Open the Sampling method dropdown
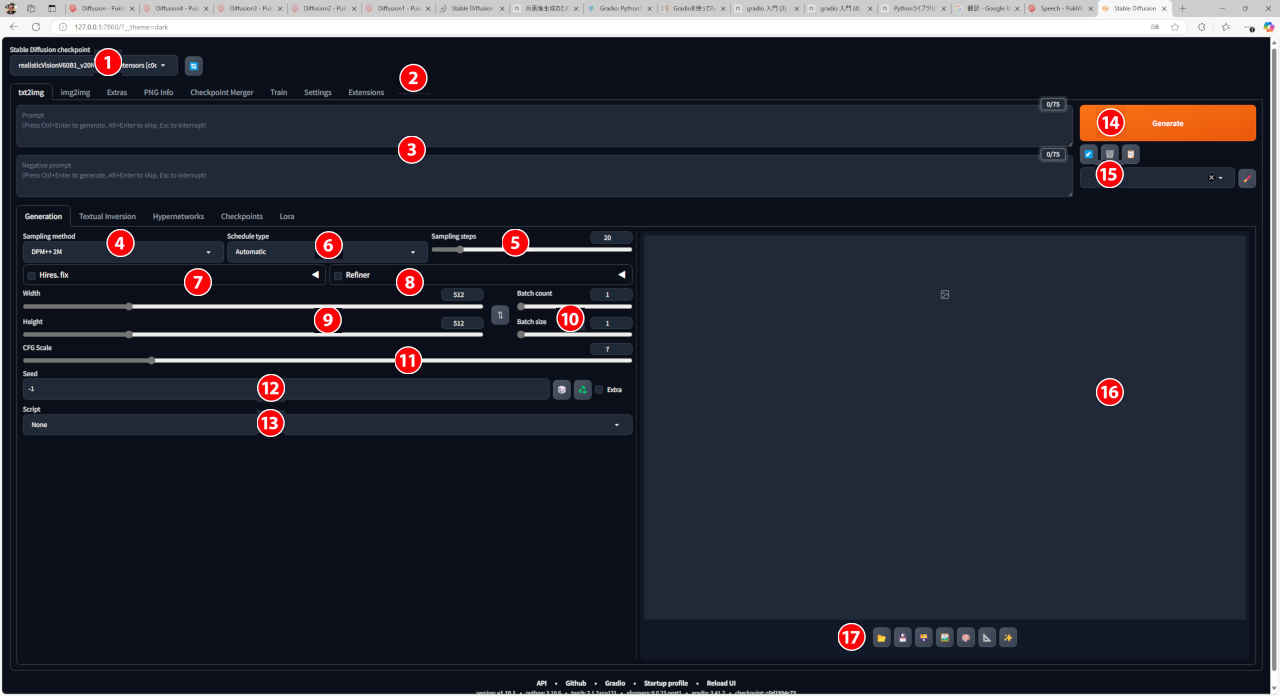This screenshot has height=697, width=1280. click(121, 252)
